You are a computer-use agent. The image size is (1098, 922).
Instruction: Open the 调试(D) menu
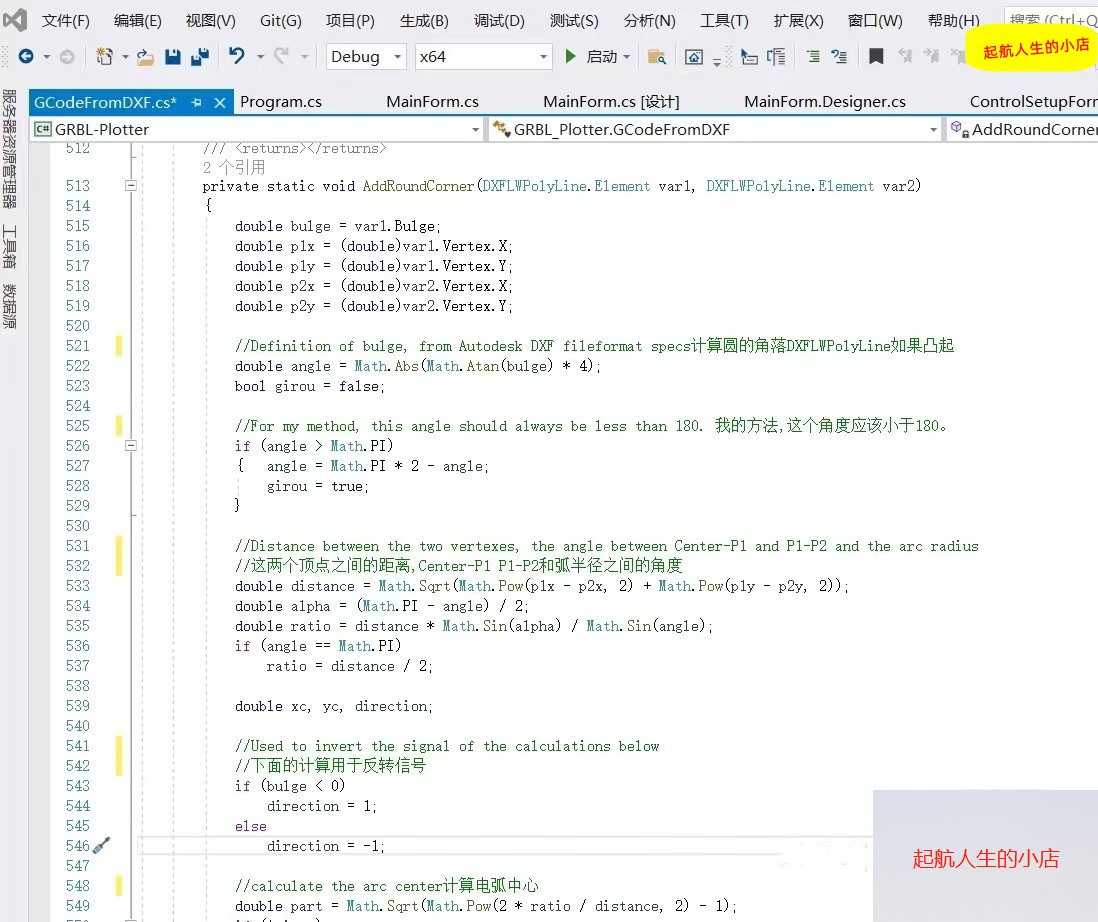[x=499, y=20]
